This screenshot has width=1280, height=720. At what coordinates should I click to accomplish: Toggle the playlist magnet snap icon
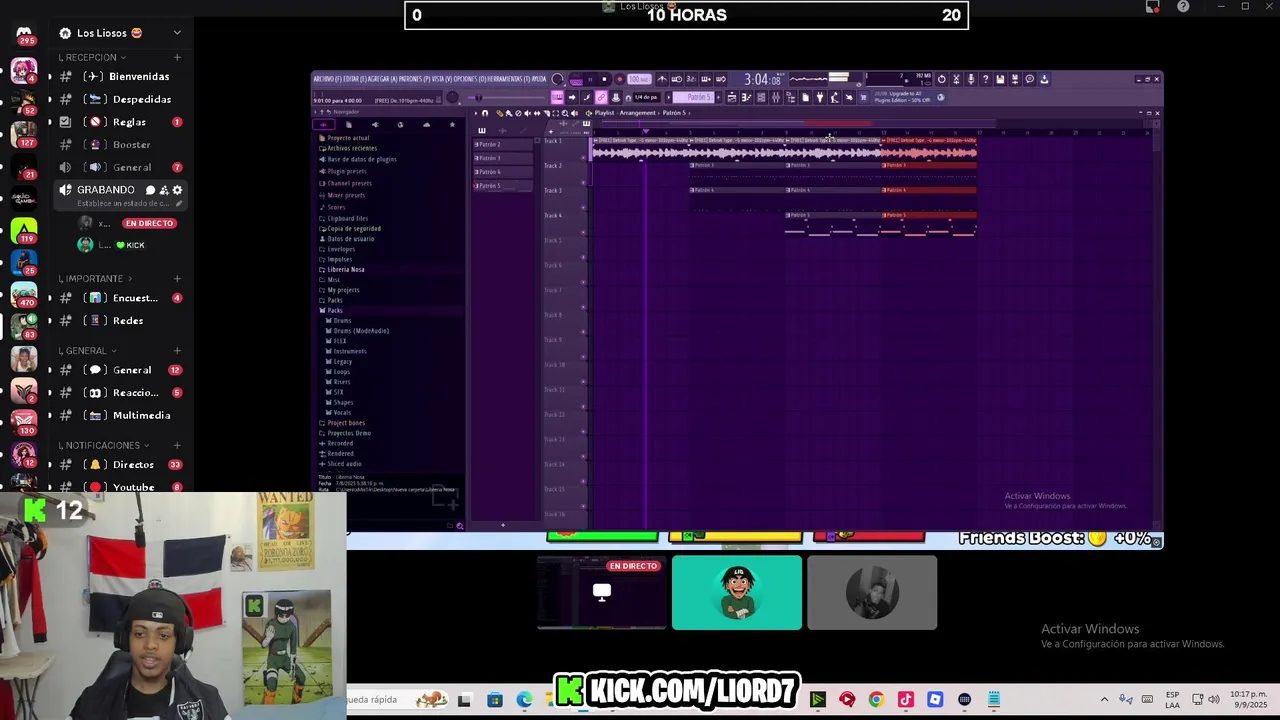tap(485, 113)
